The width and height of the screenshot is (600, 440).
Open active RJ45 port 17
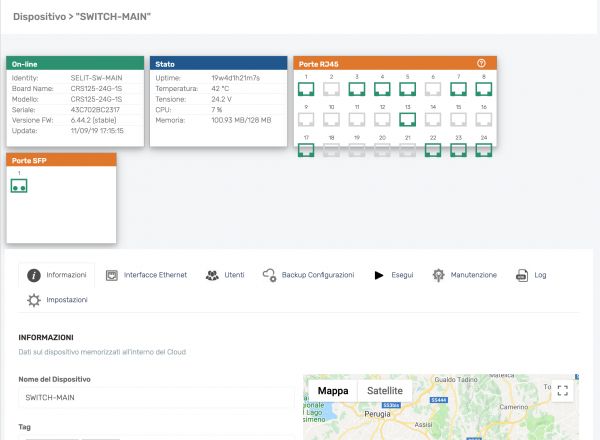coord(306,150)
